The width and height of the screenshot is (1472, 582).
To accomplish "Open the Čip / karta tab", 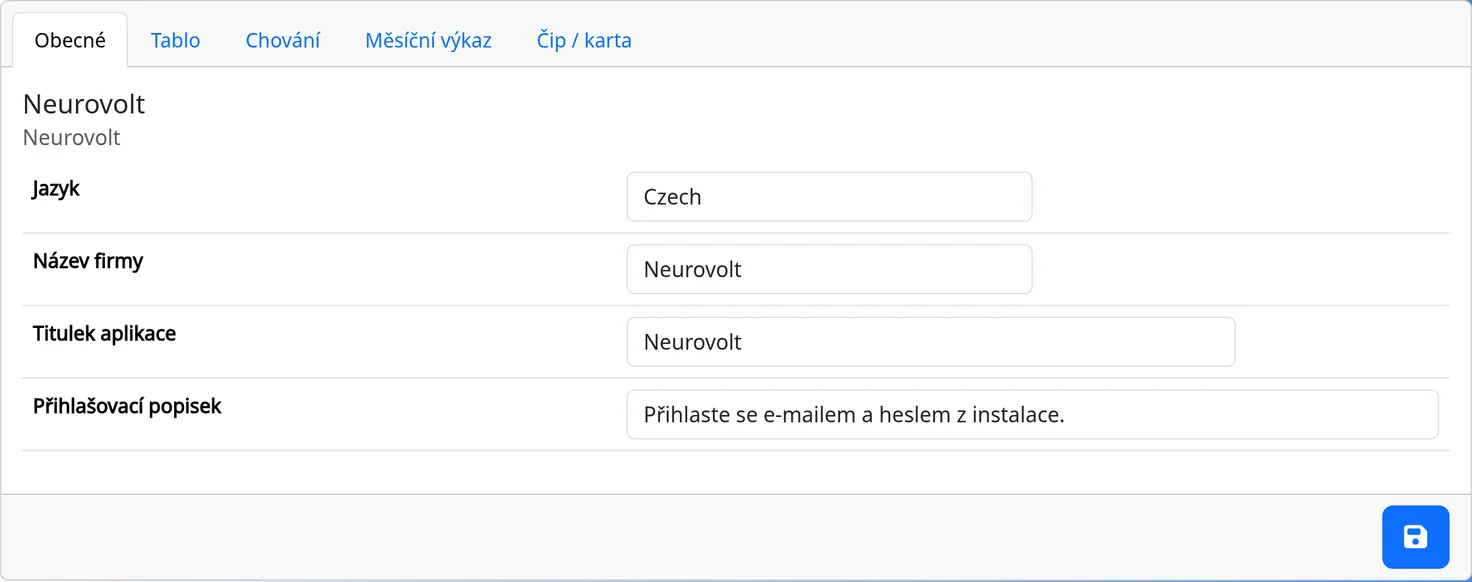I will click(584, 40).
